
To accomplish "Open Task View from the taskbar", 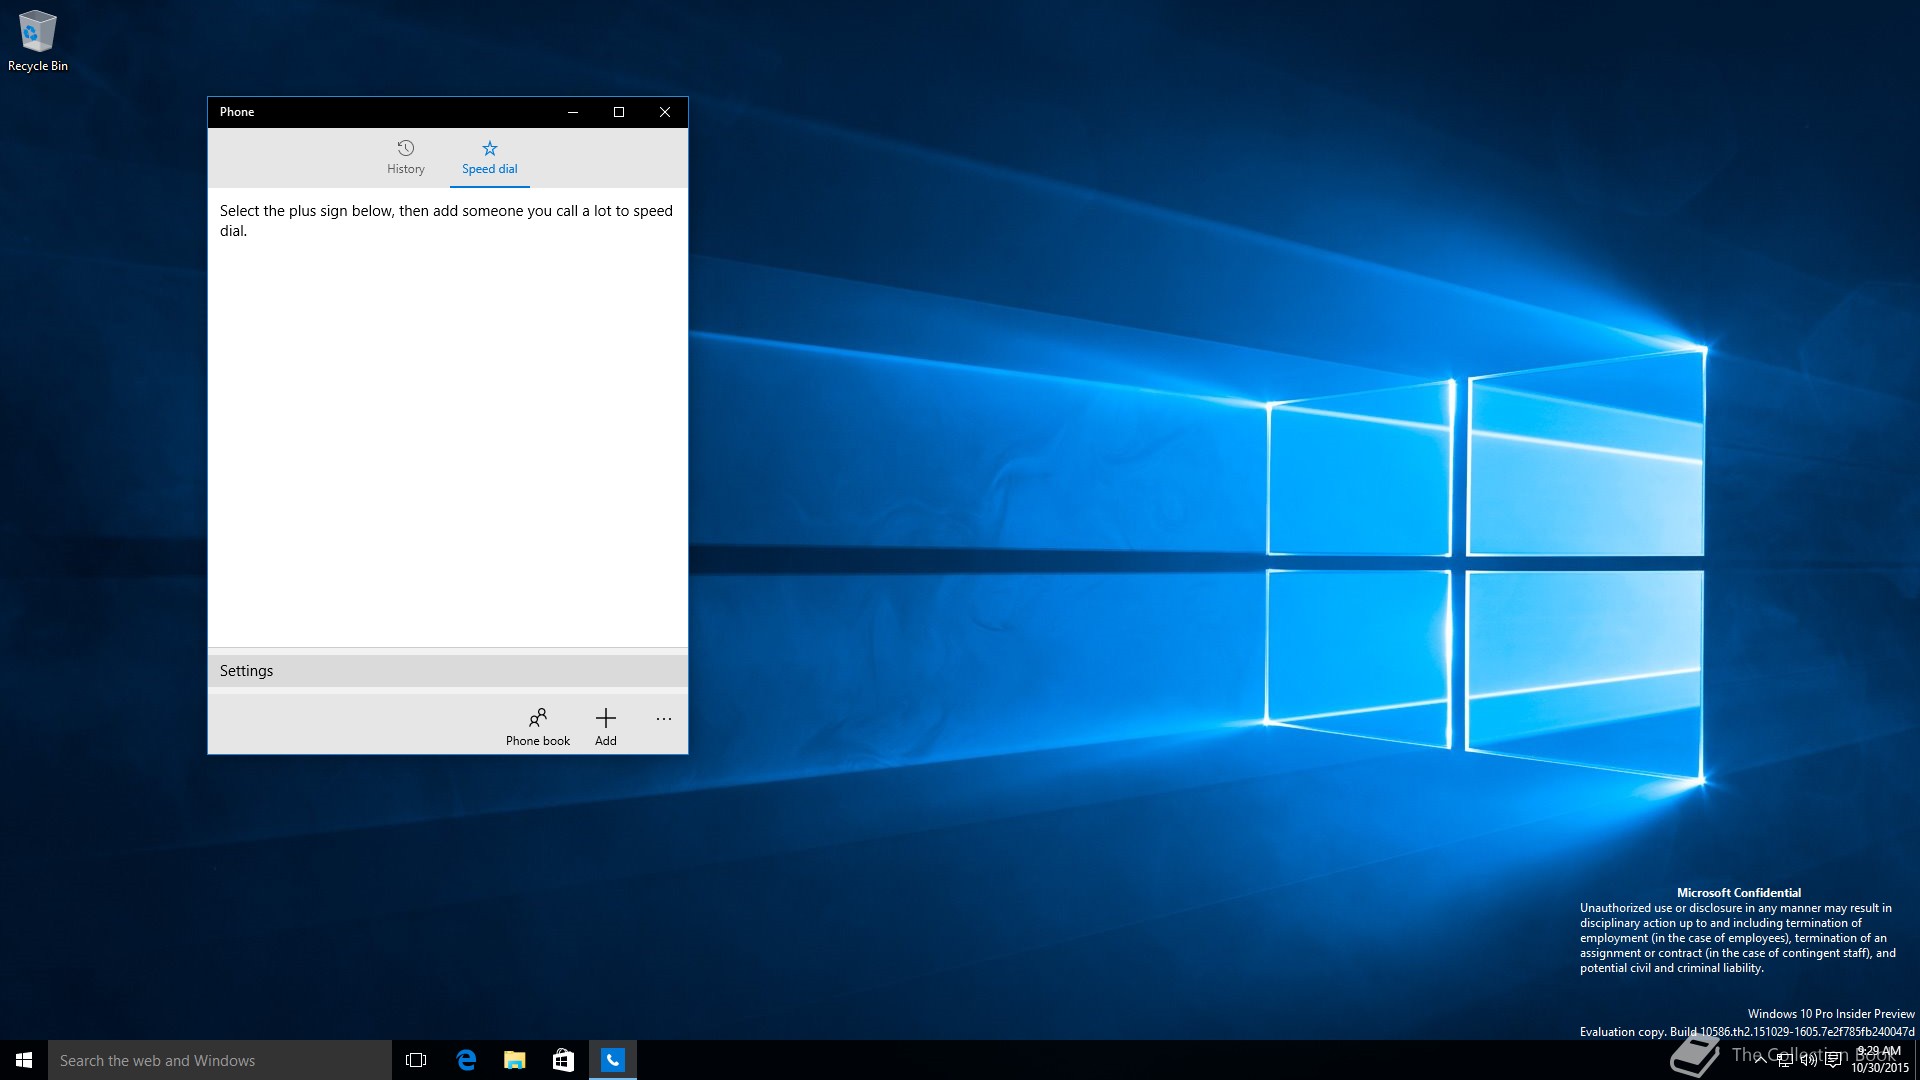I will pyautogui.click(x=416, y=1060).
